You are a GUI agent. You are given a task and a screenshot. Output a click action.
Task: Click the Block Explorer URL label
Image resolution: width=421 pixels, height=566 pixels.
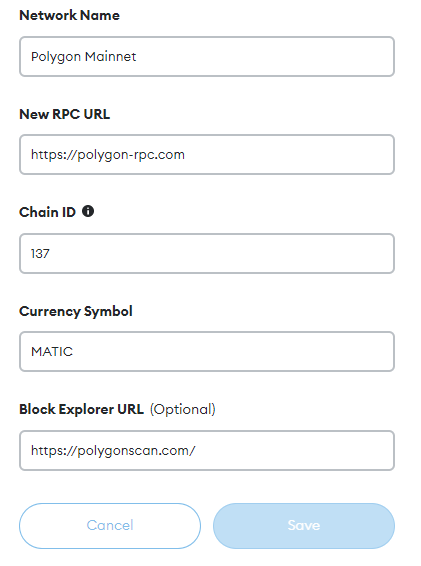(x=82, y=409)
